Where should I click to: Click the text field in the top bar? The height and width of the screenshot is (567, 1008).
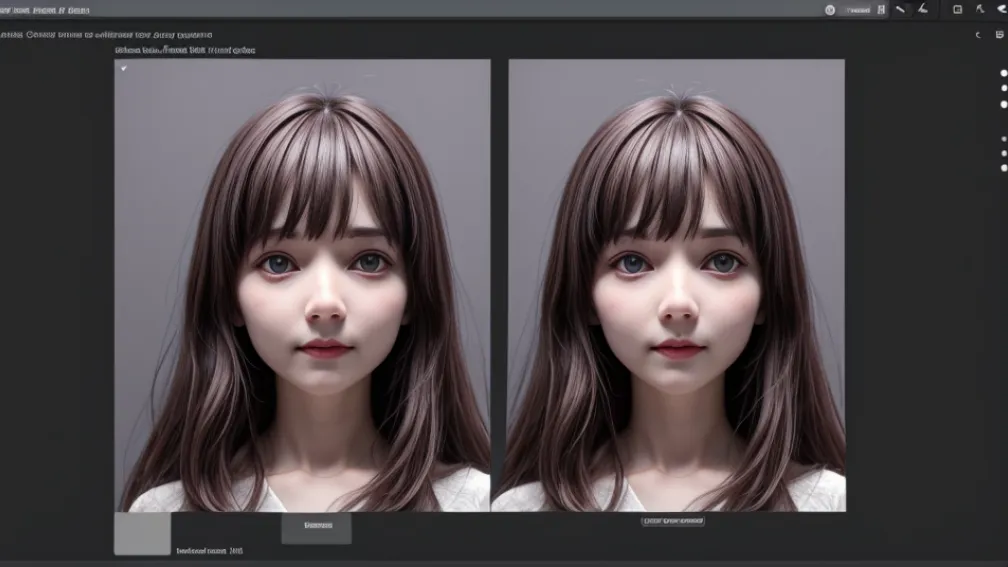coord(858,10)
